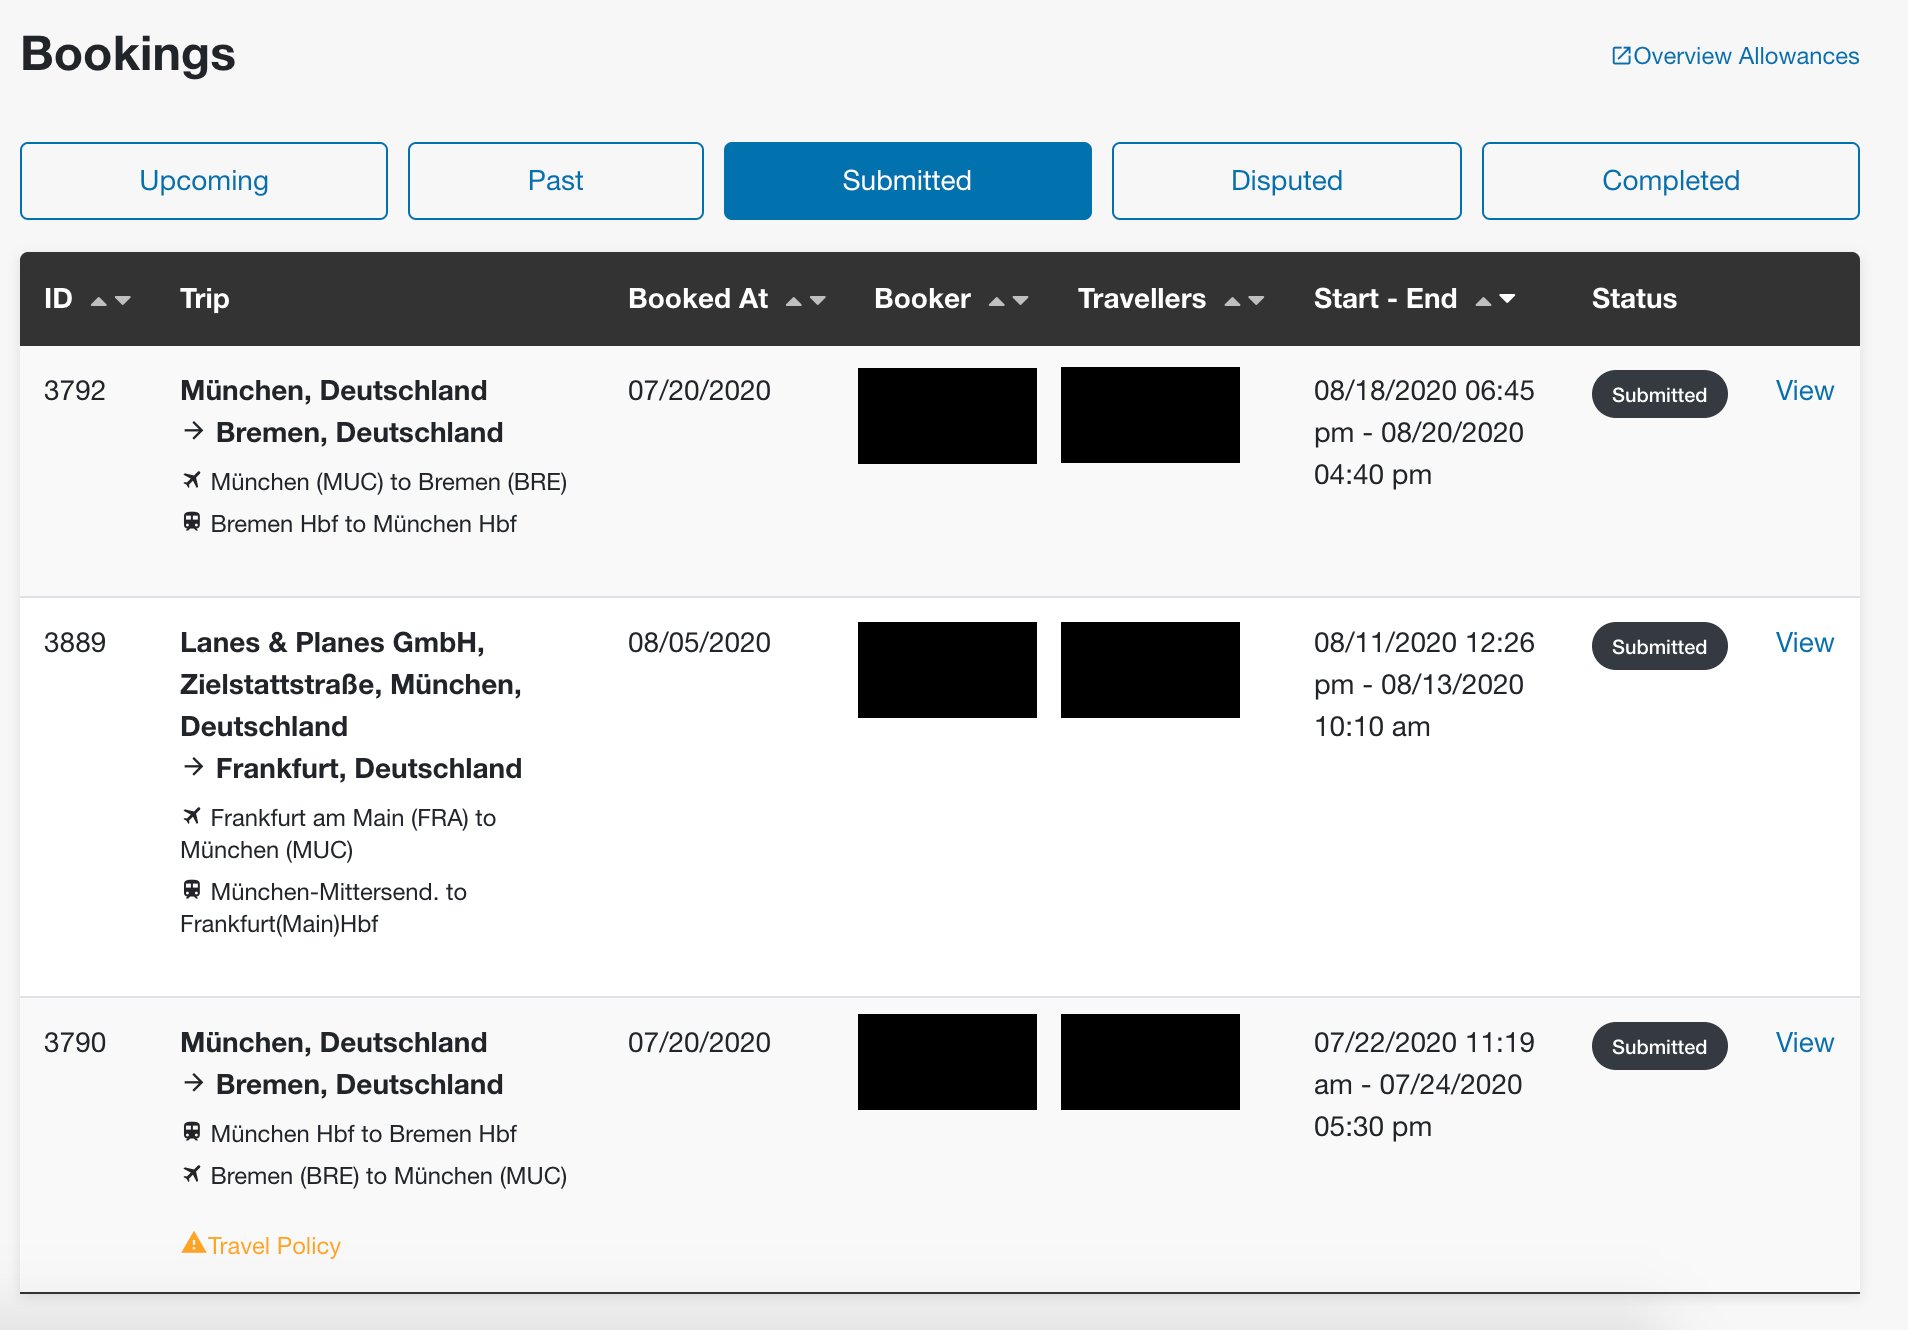The width and height of the screenshot is (1908, 1330).
Task: Open the Disputed tab
Action: [x=1287, y=181]
